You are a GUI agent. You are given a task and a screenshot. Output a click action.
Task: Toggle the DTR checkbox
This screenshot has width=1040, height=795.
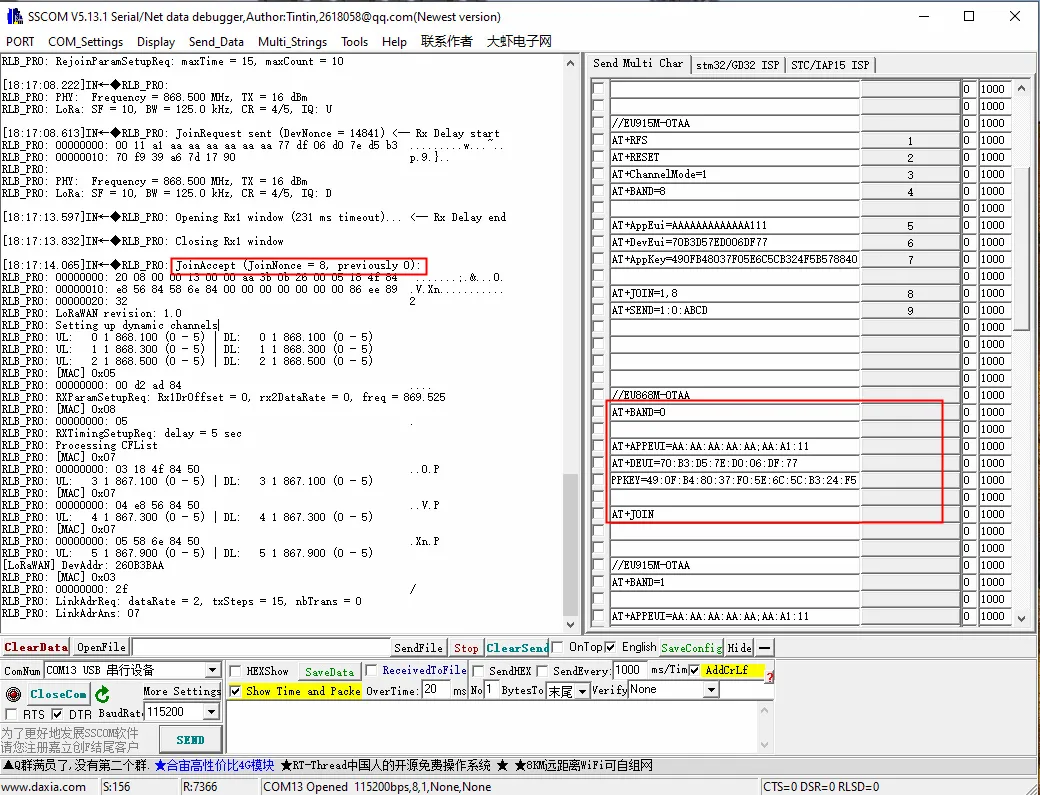coord(58,714)
